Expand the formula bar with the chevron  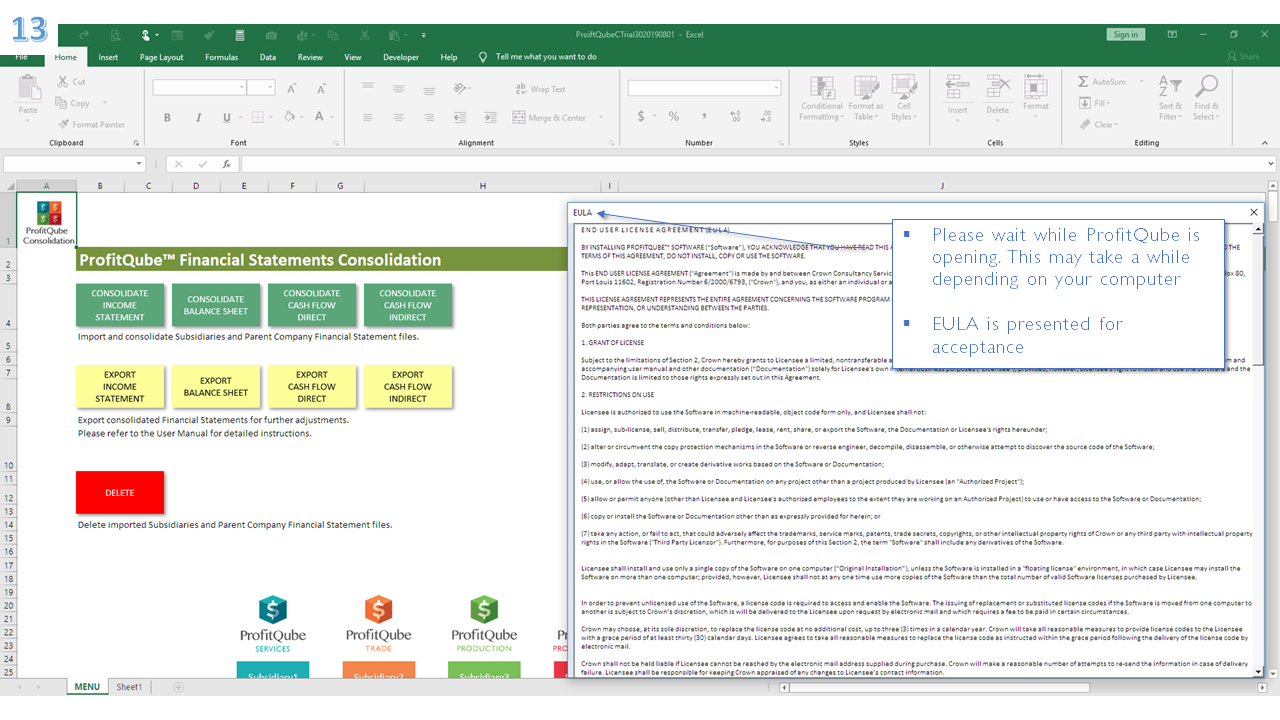tap(1271, 164)
